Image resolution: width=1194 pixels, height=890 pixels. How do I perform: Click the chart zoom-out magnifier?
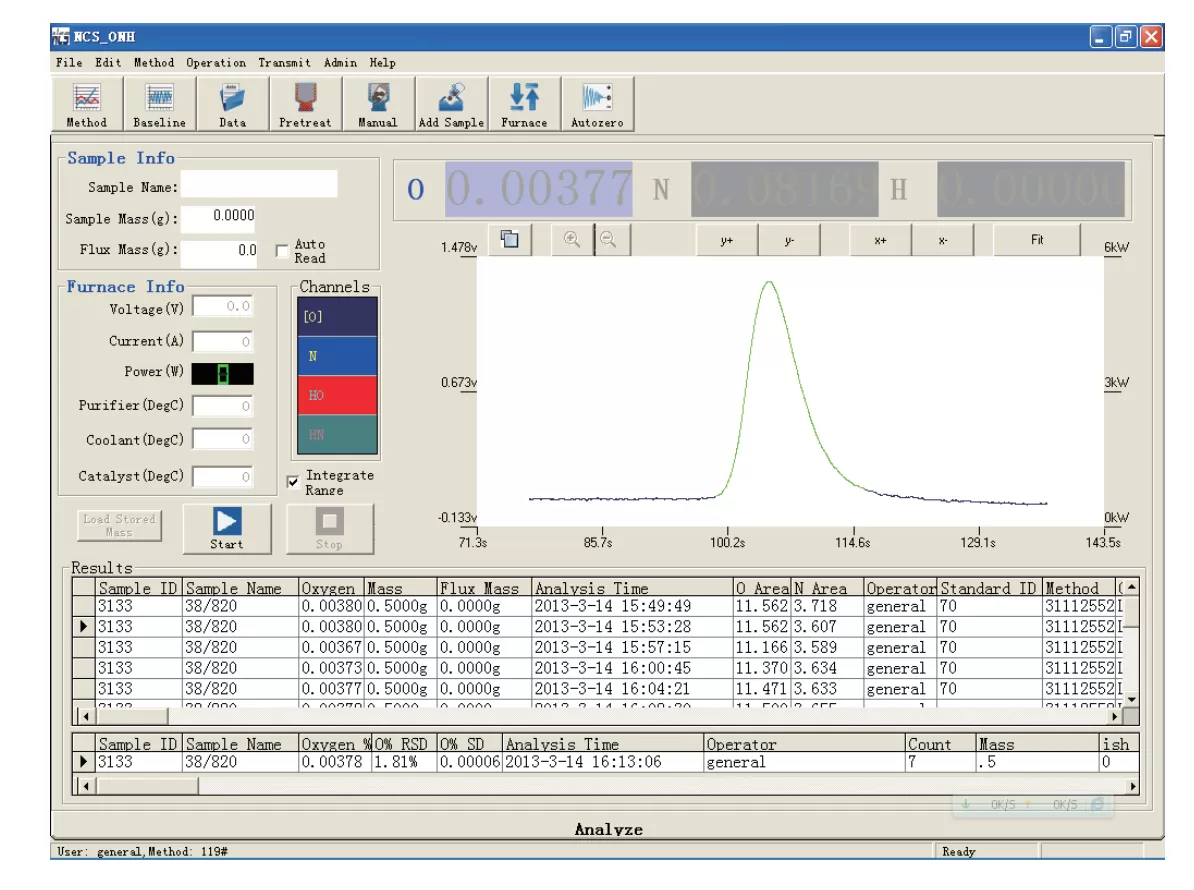click(607, 240)
